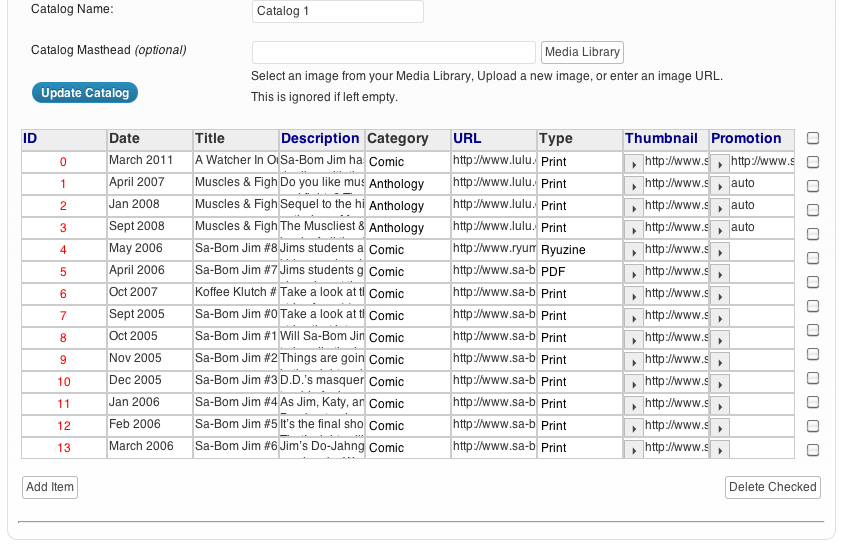Open promotion picker arrow for row 0
The width and height of the screenshot is (842, 545).
pos(720,162)
